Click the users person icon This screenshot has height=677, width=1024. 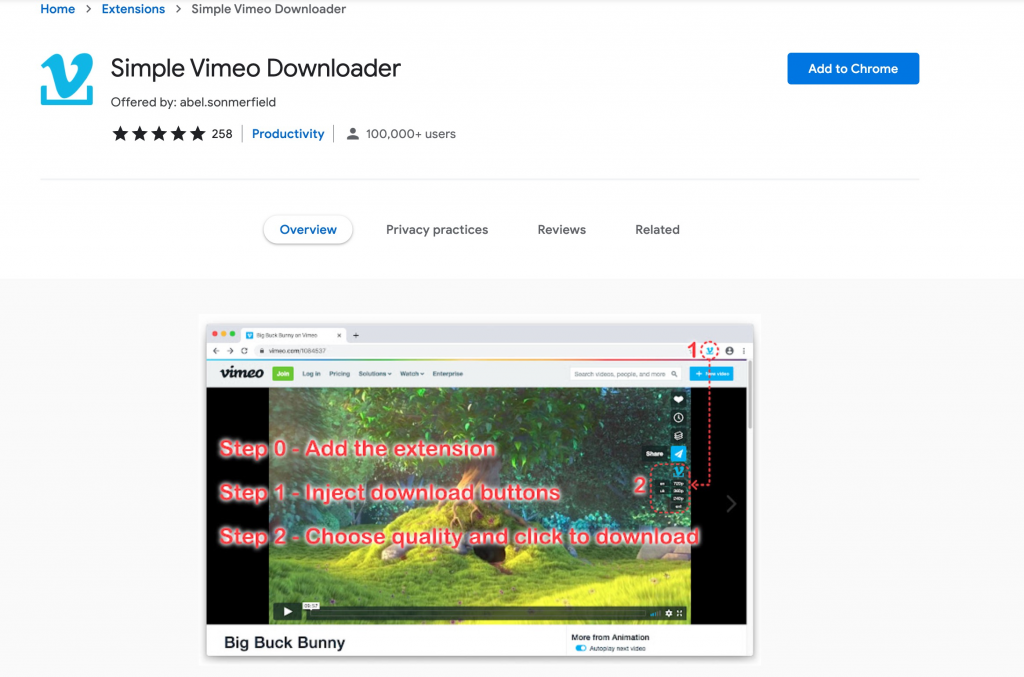point(353,134)
